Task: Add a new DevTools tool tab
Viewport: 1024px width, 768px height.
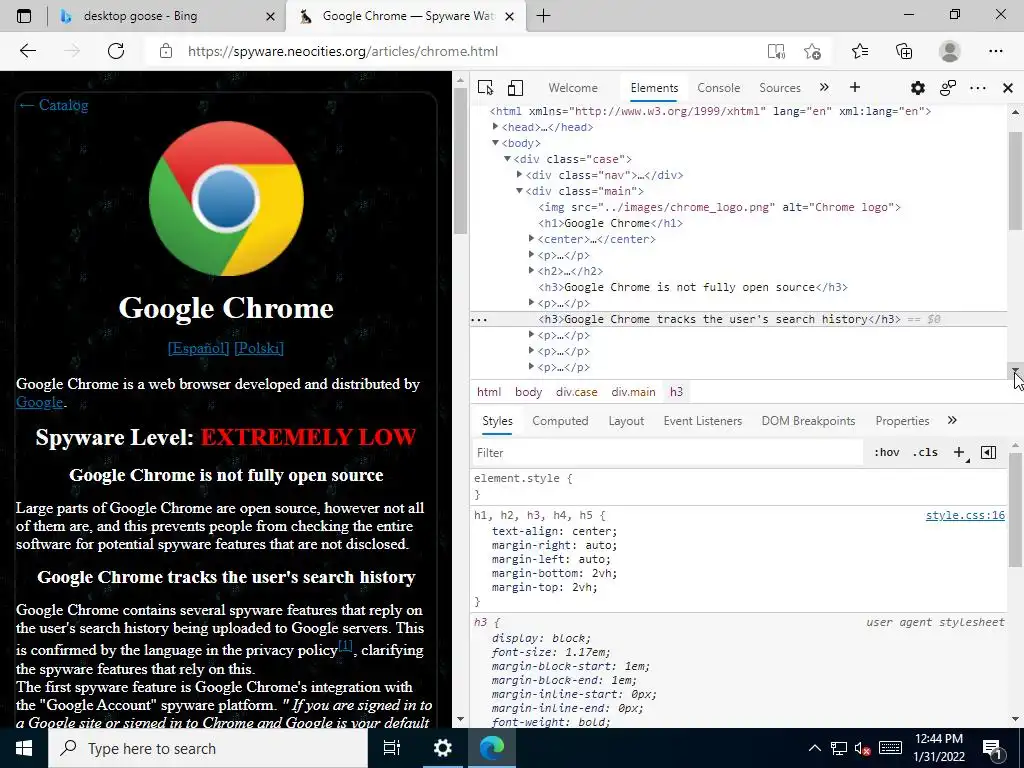Action: point(855,88)
